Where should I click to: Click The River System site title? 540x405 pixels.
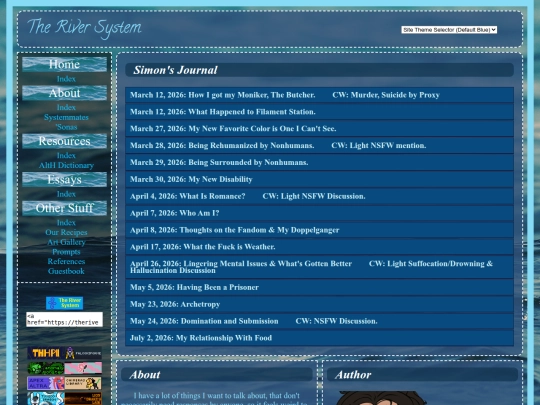click(x=84, y=28)
